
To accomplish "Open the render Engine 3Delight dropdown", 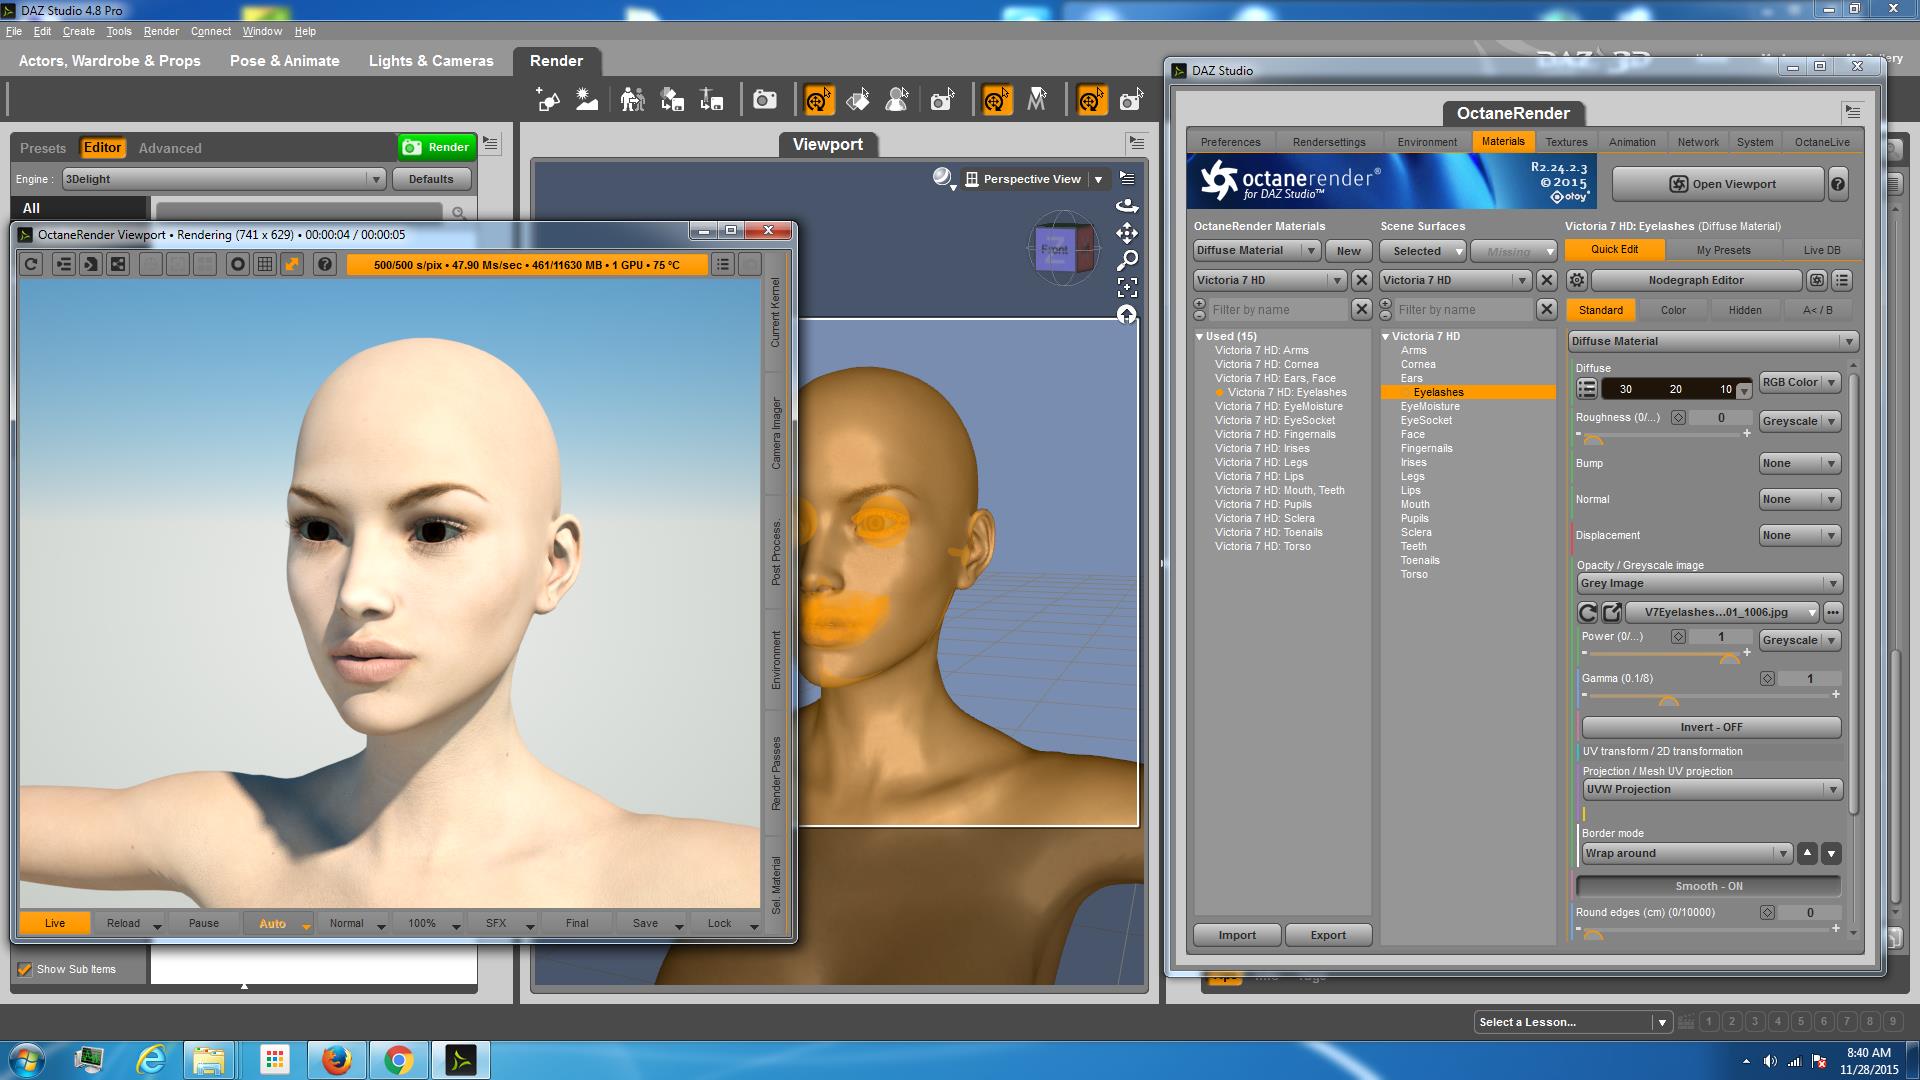I will (223, 179).
